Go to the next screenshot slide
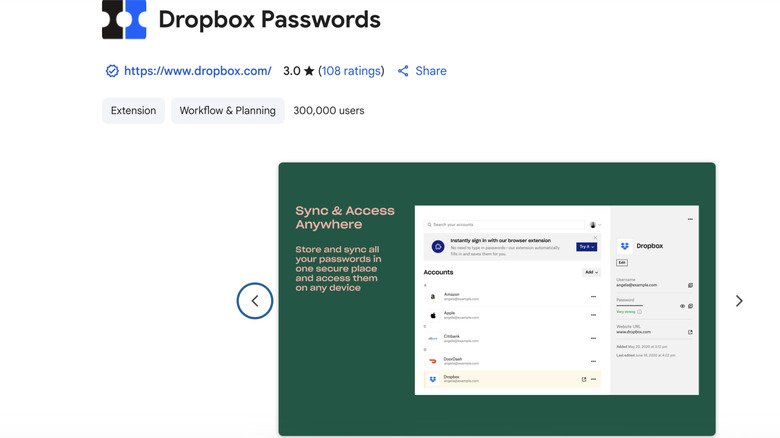 pos(739,301)
